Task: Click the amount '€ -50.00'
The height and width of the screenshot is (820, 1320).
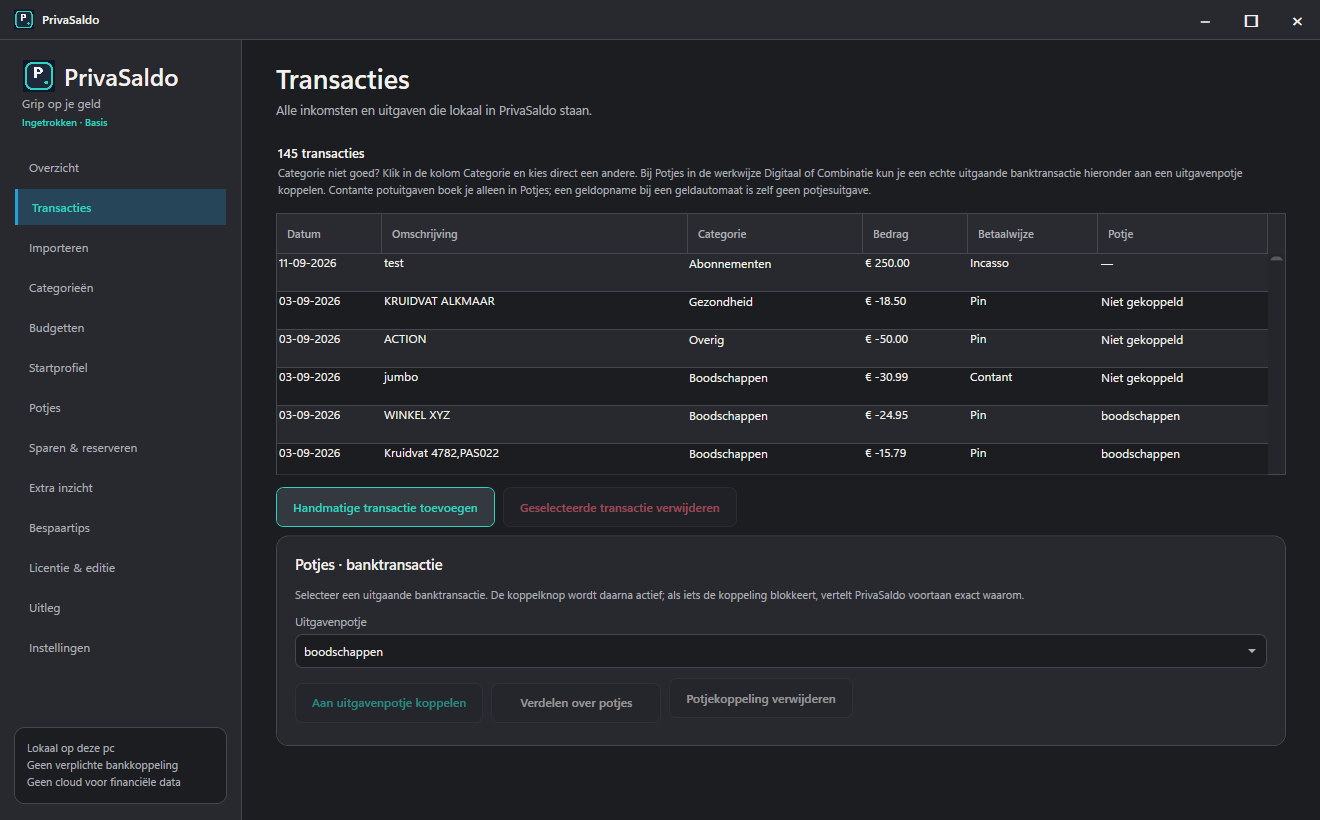Action: (887, 339)
